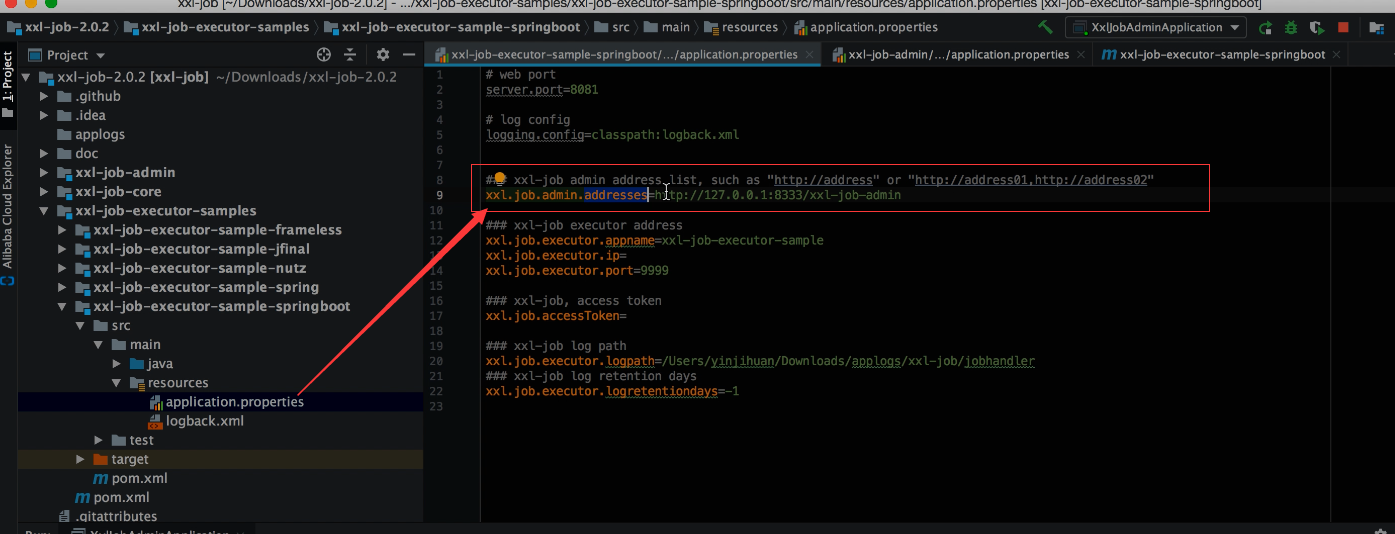
Task: Expand the doc folder
Action: click(44, 154)
